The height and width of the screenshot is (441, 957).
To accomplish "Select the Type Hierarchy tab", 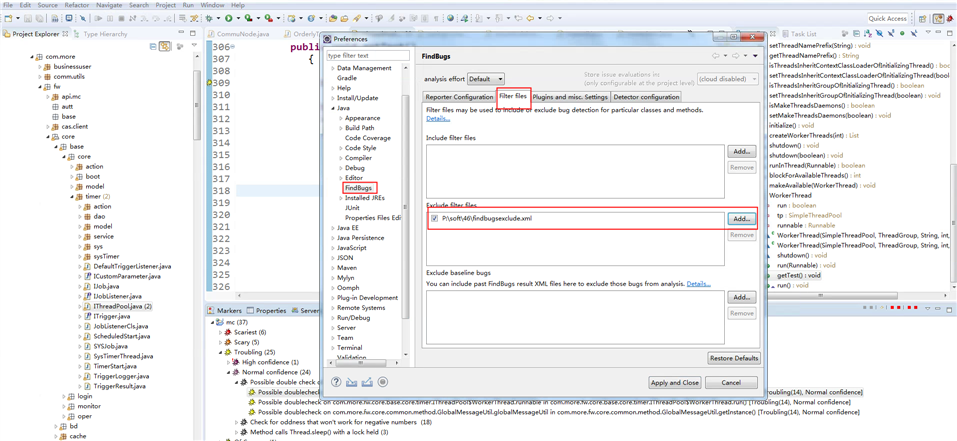I will coord(101,34).
